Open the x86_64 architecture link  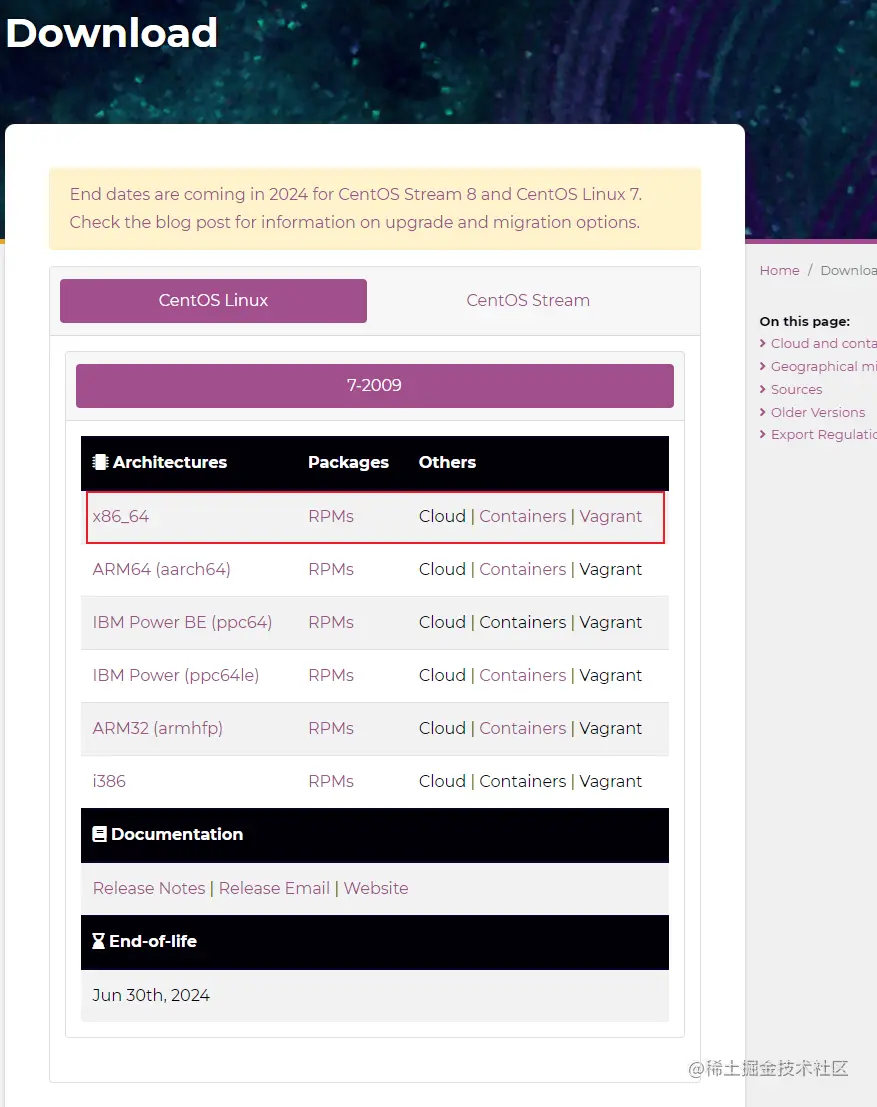coord(121,517)
